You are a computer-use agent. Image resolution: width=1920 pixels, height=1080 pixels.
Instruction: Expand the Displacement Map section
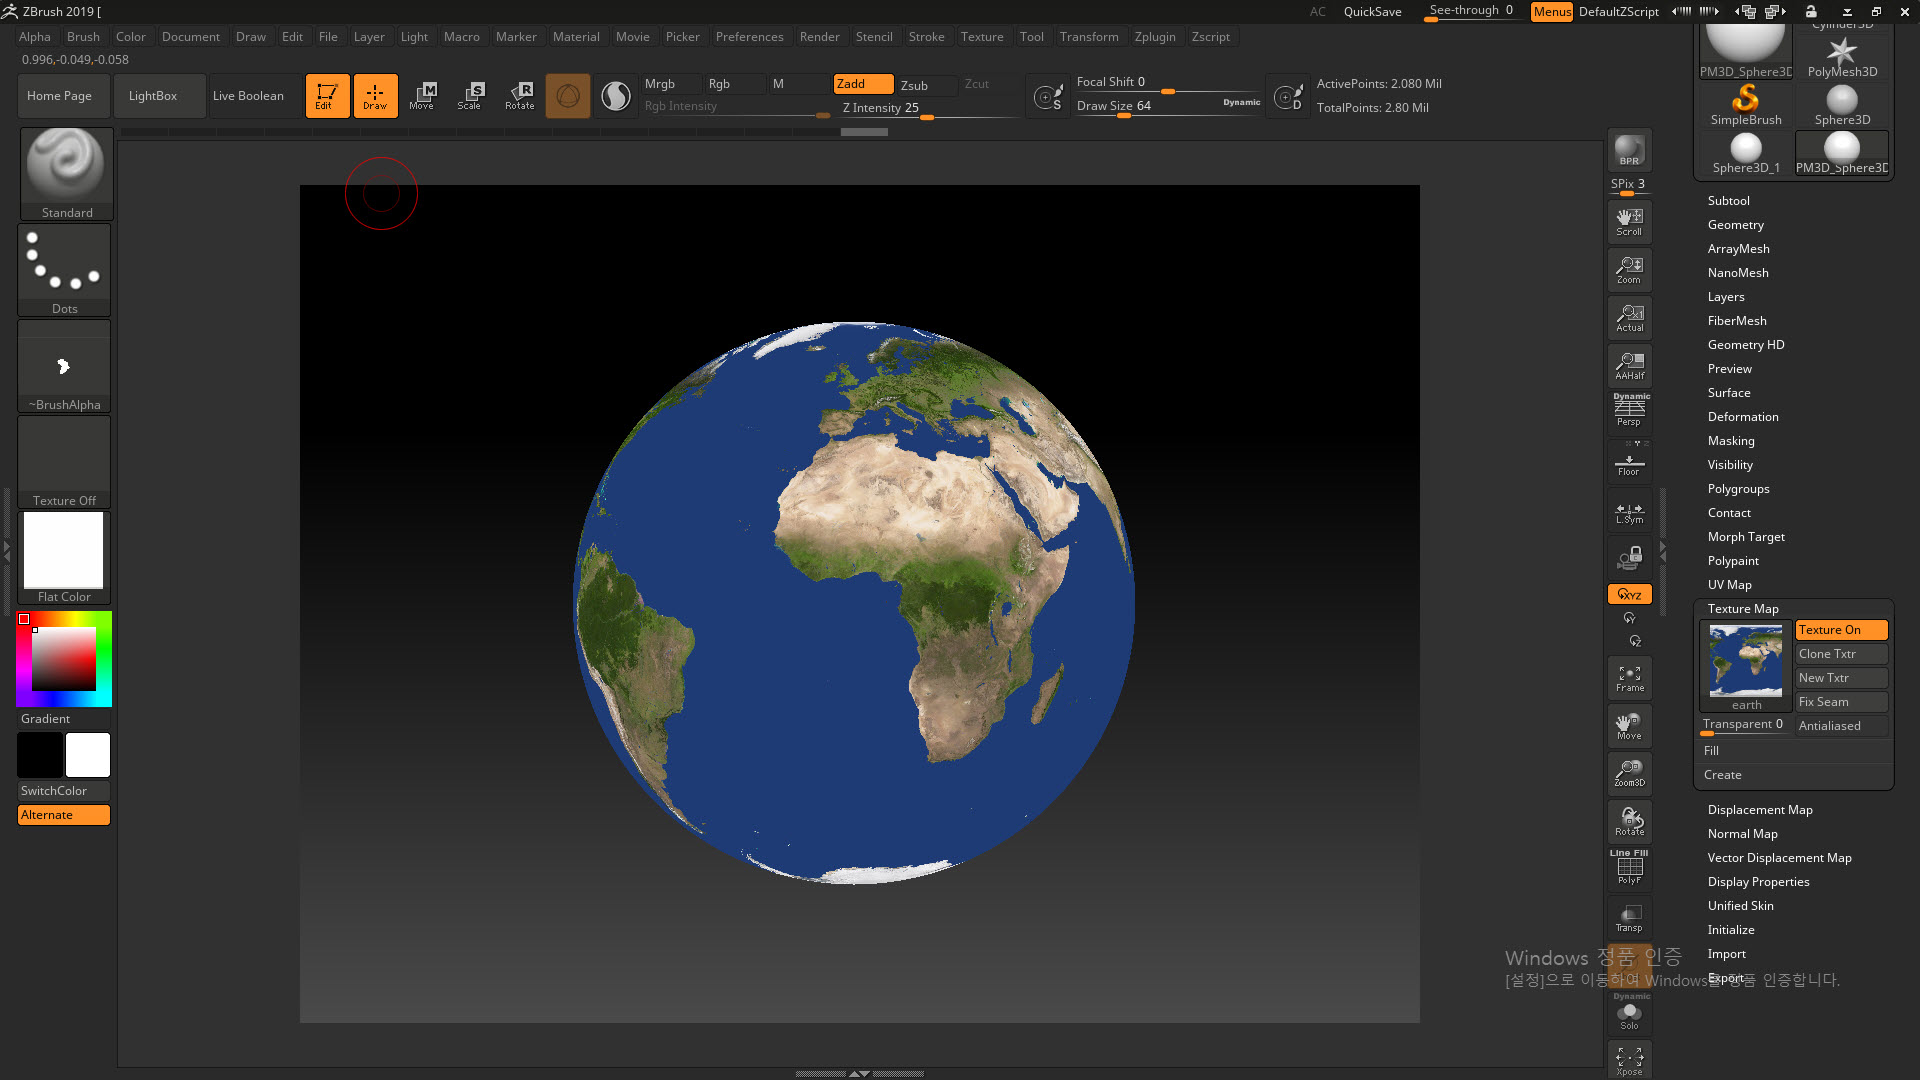coord(1759,810)
